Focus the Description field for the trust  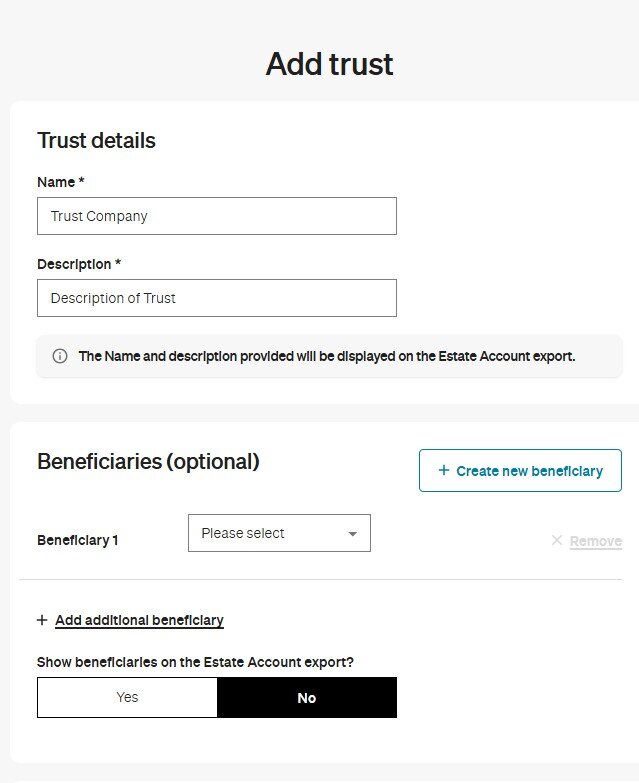216,298
